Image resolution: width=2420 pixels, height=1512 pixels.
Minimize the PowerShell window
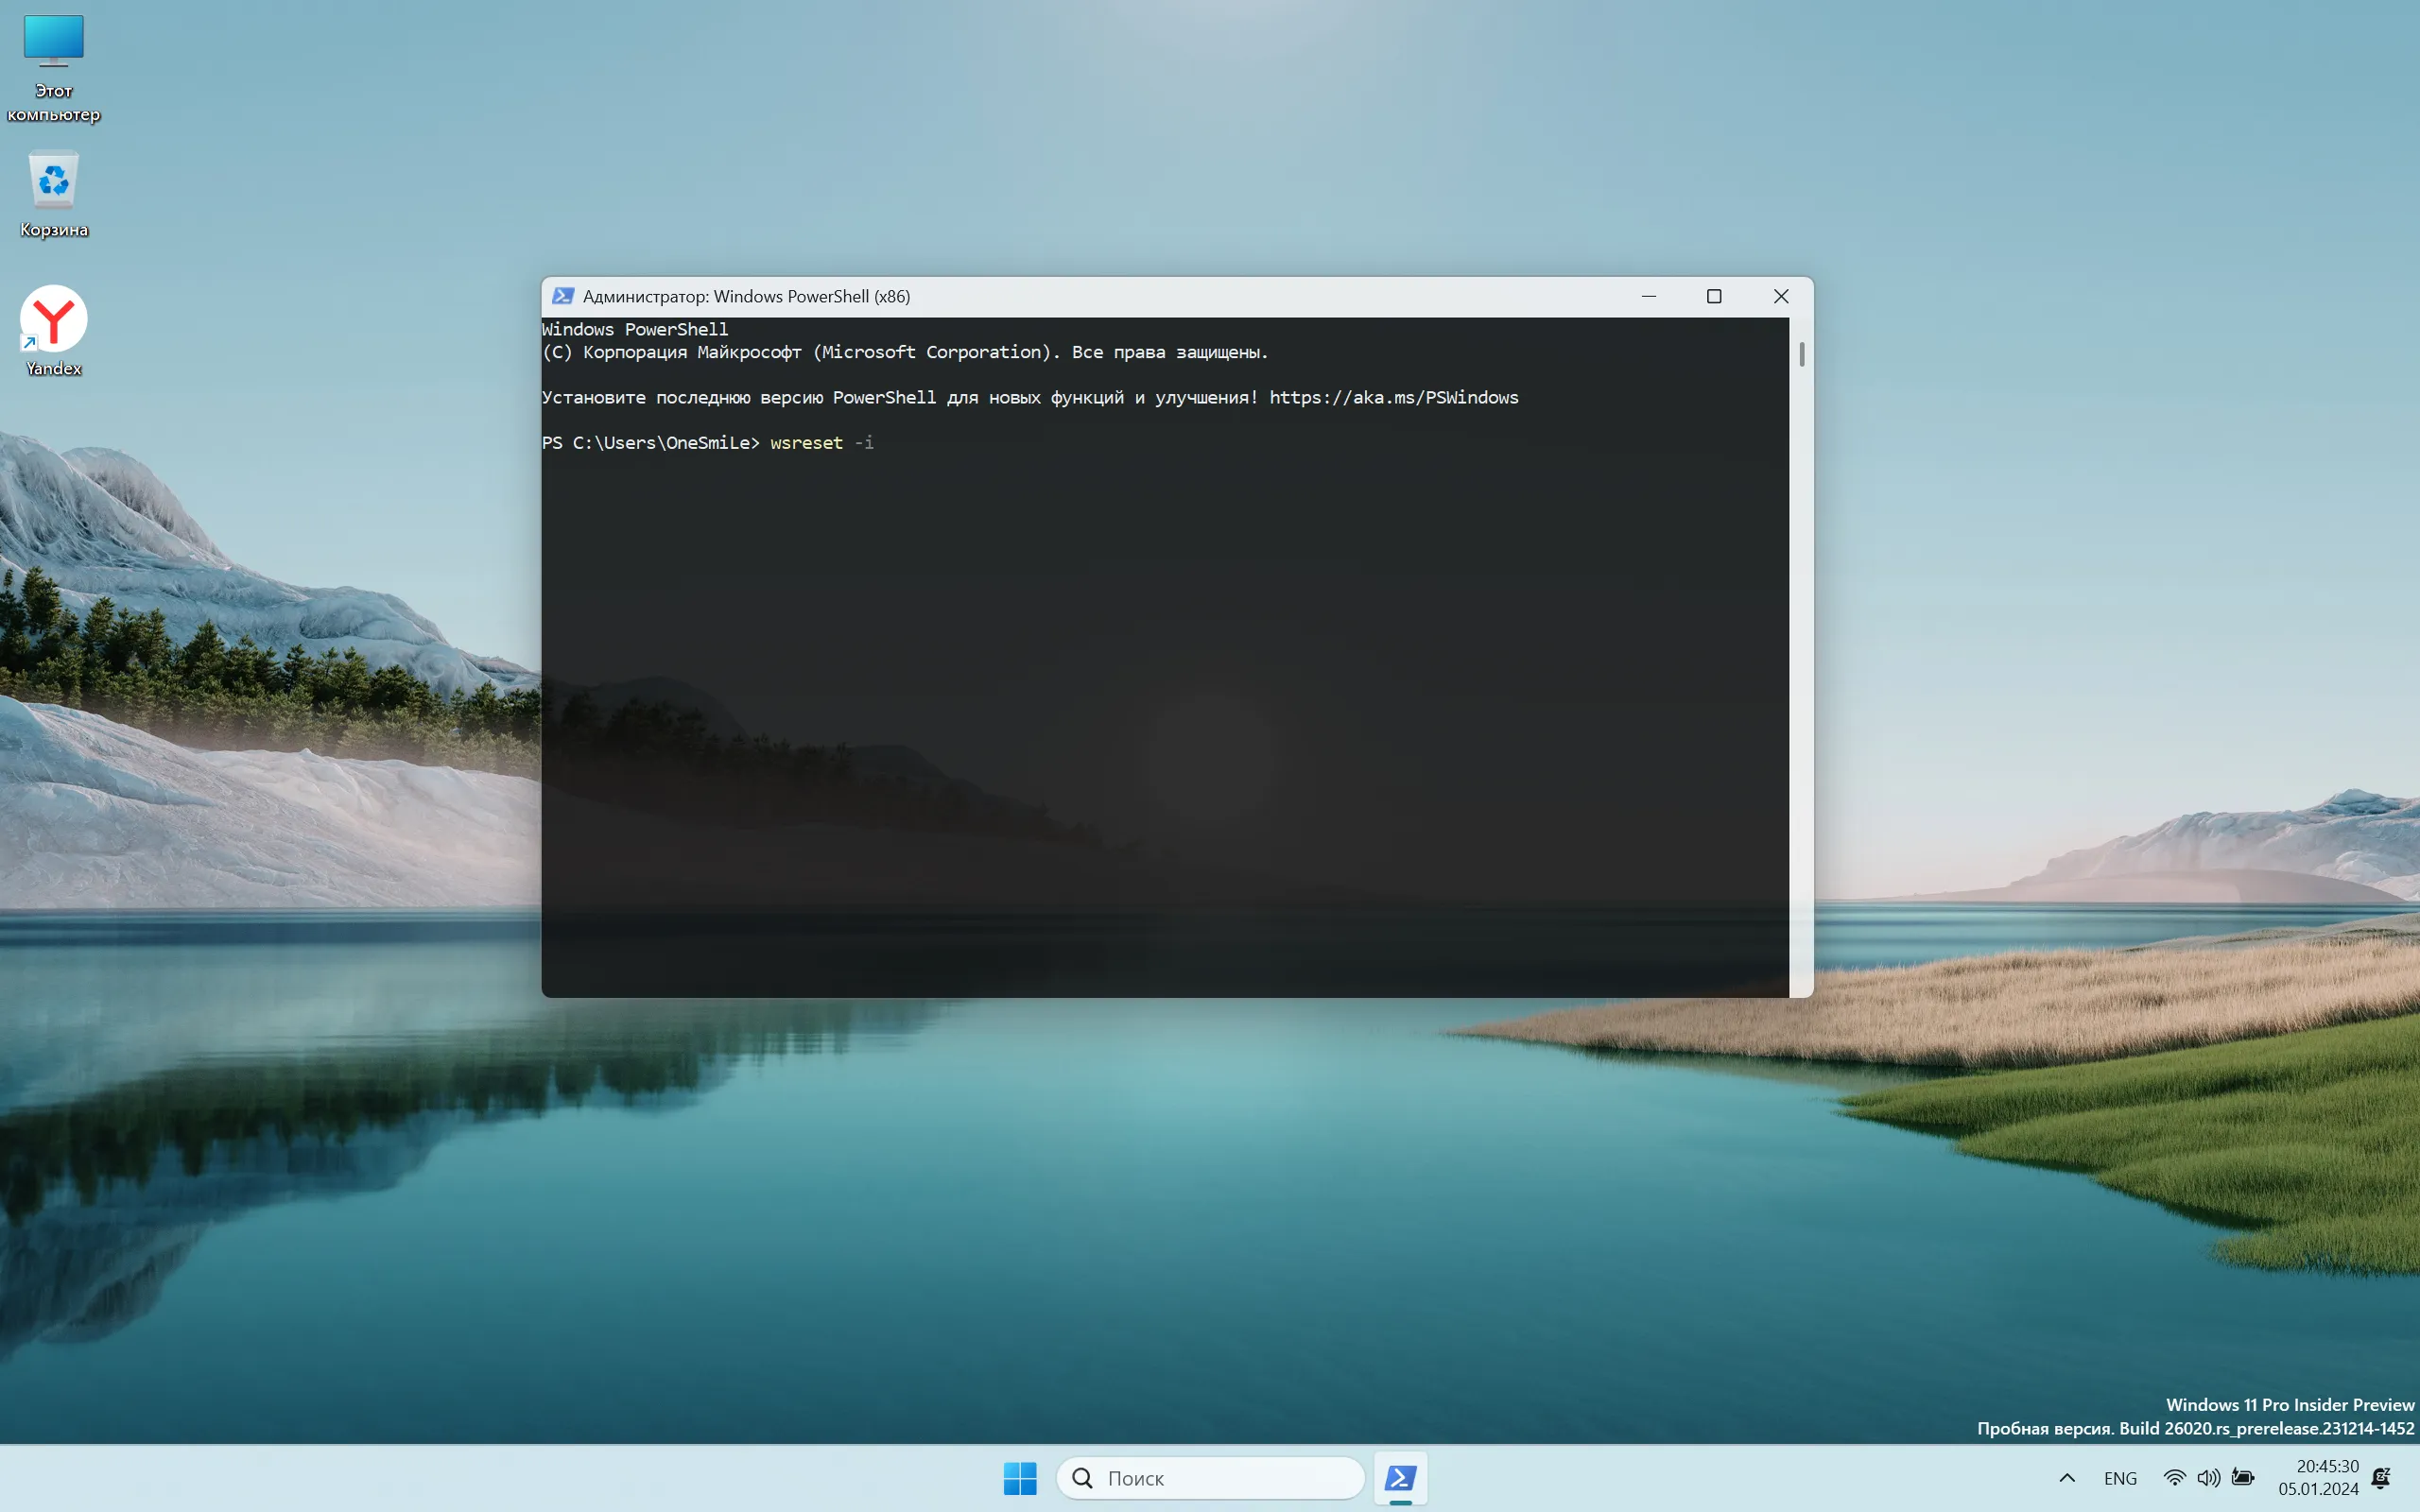pyautogui.click(x=1649, y=296)
